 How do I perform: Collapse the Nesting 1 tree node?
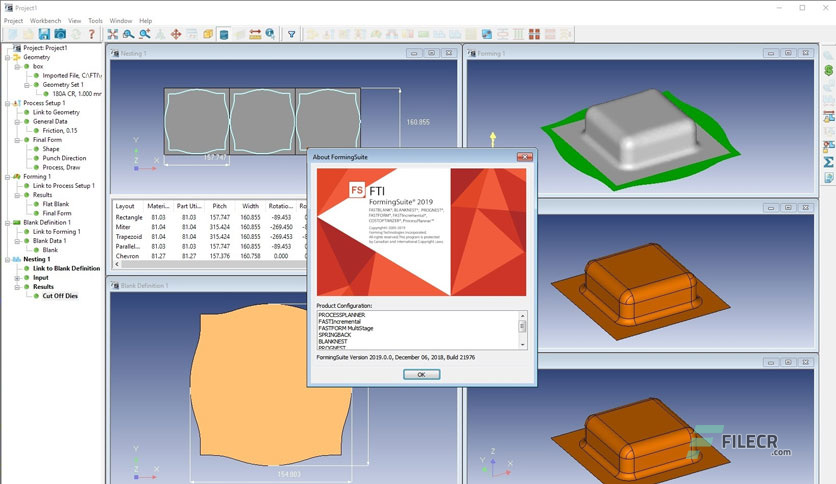click(x=7, y=259)
